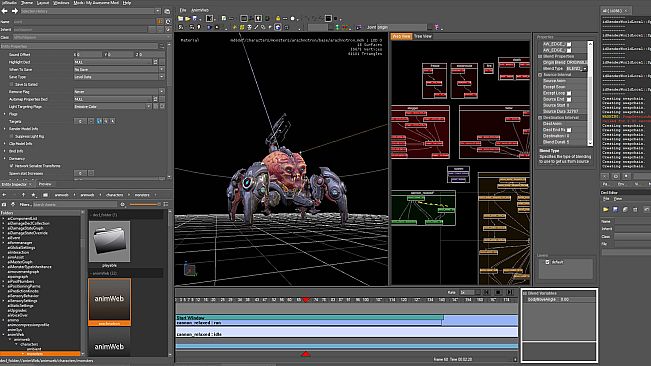Go forward in selection history
Screen dimensions: 651x366
coord(15,11)
